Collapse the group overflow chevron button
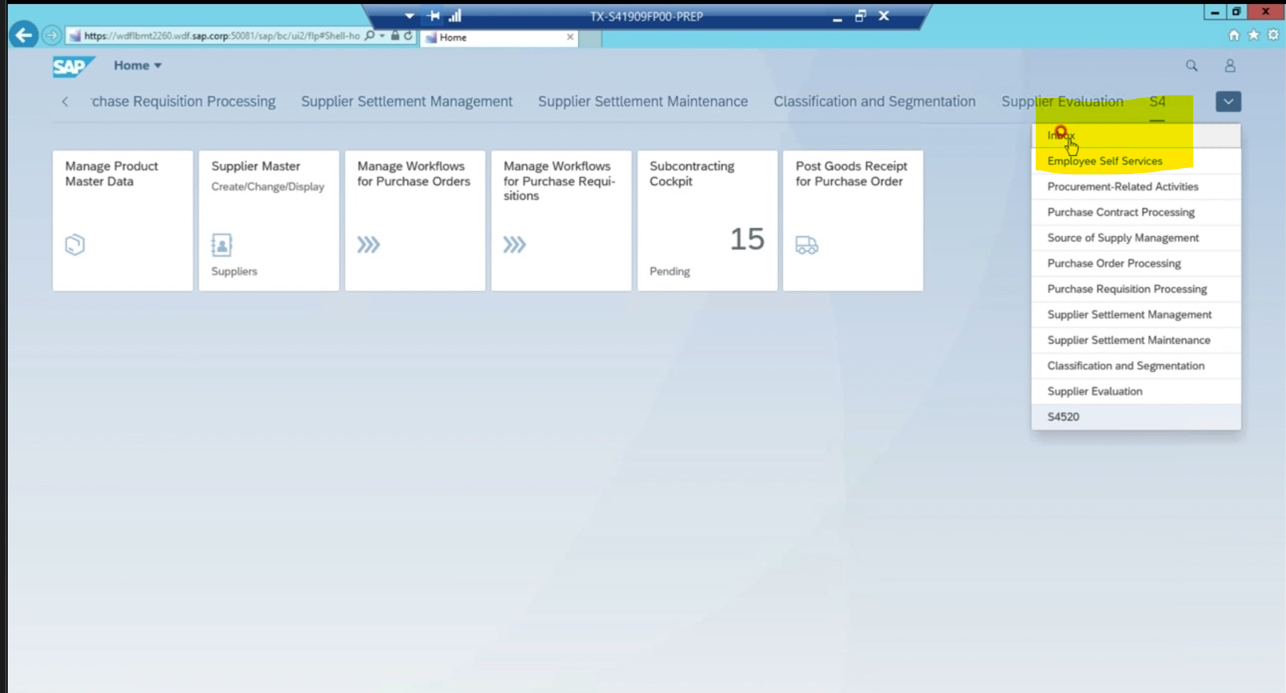This screenshot has height=693, width=1286. [1228, 101]
